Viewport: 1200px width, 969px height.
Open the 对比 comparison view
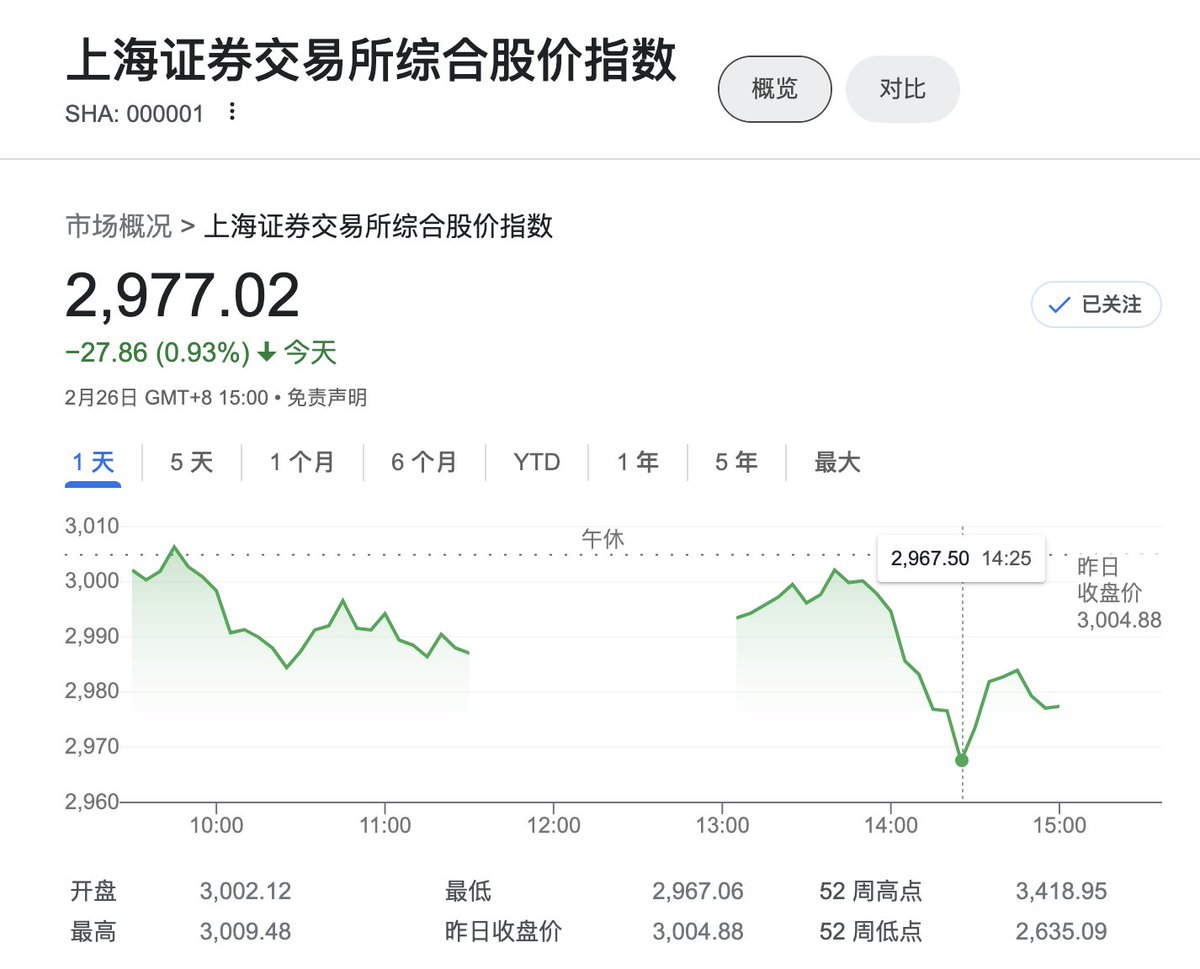click(x=902, y=89)
